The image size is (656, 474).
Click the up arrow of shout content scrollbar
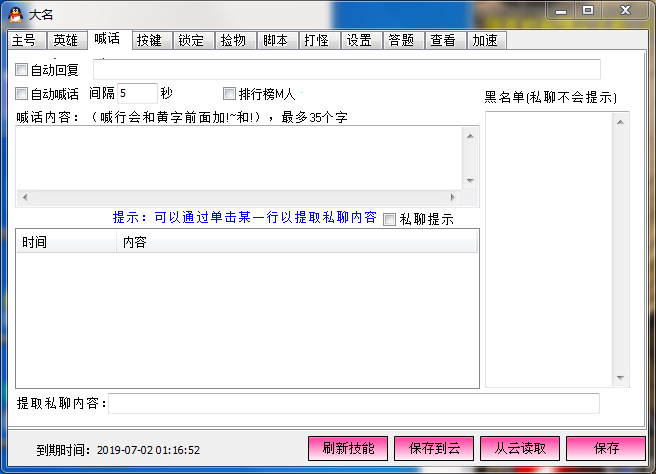click(x=470, y=136)
